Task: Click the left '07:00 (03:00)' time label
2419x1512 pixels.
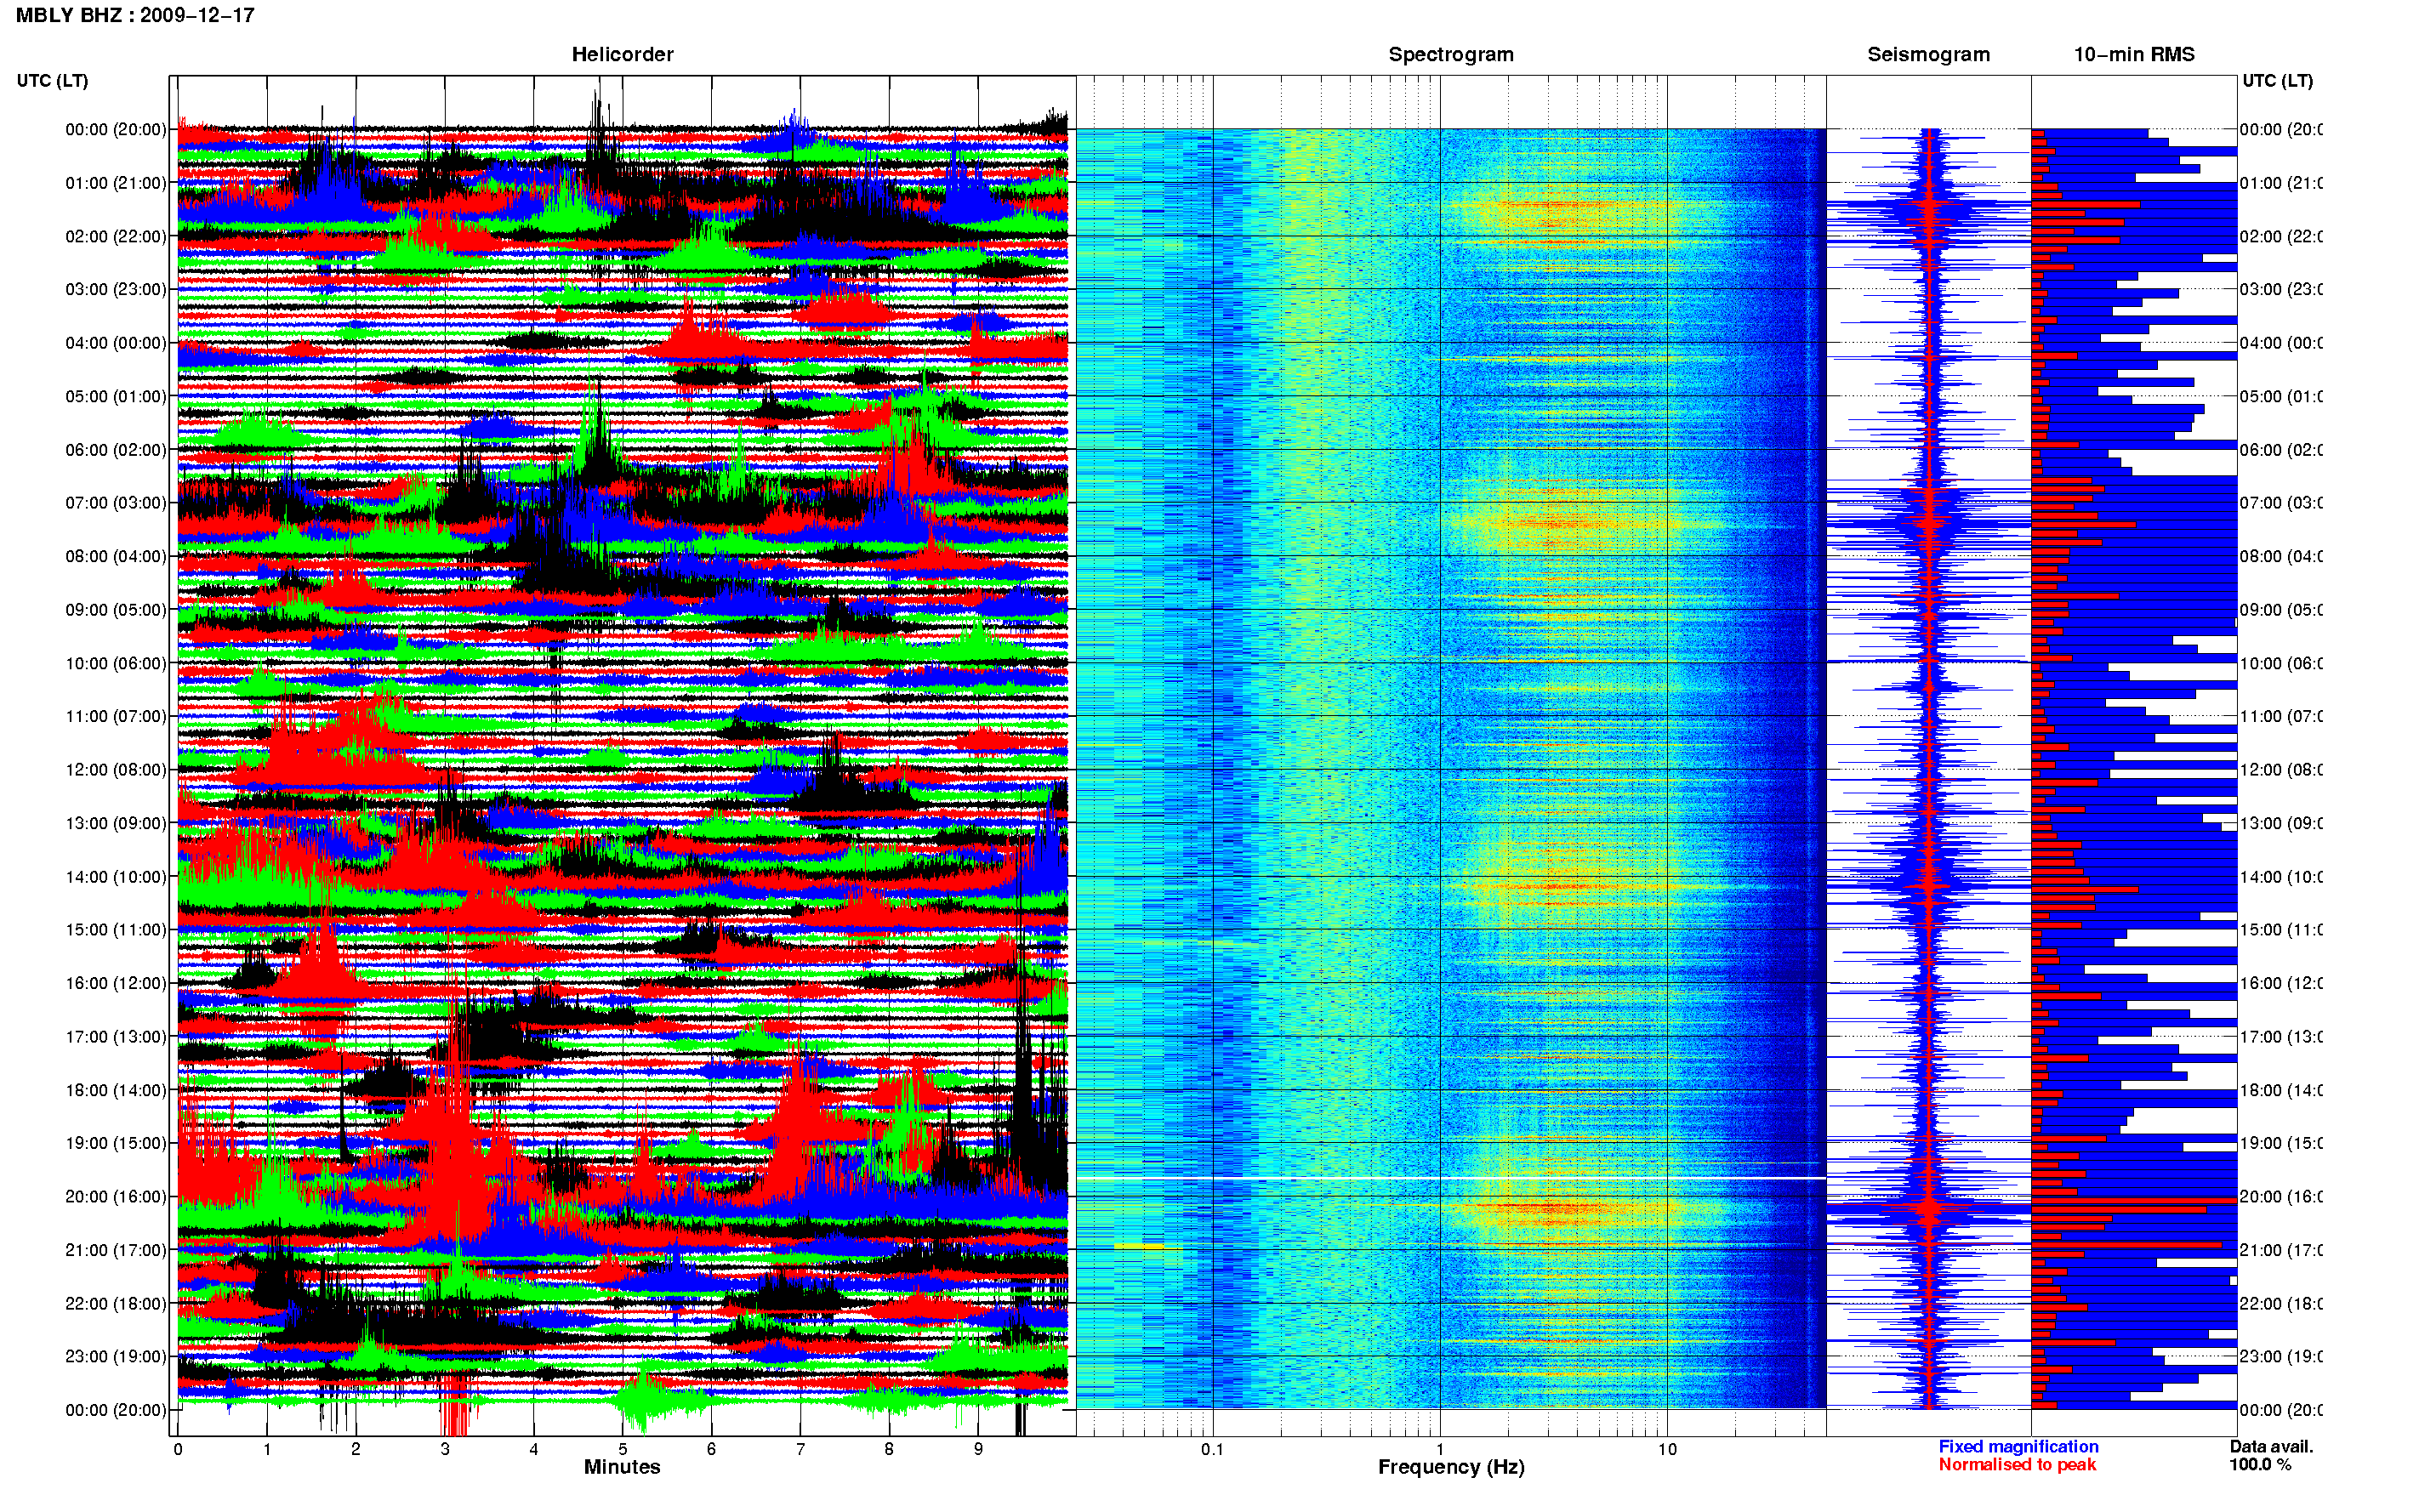Action: 116,502
